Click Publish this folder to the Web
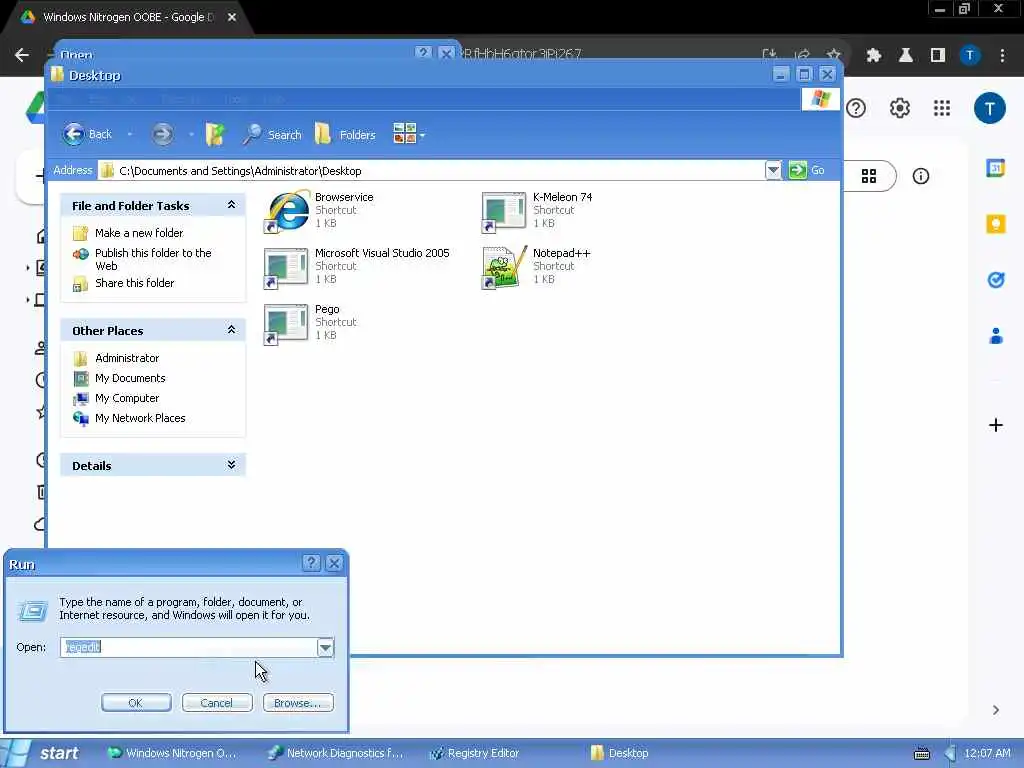This screenshot has width=1024, height=768. pyautogui.click(x=153, y=259)
